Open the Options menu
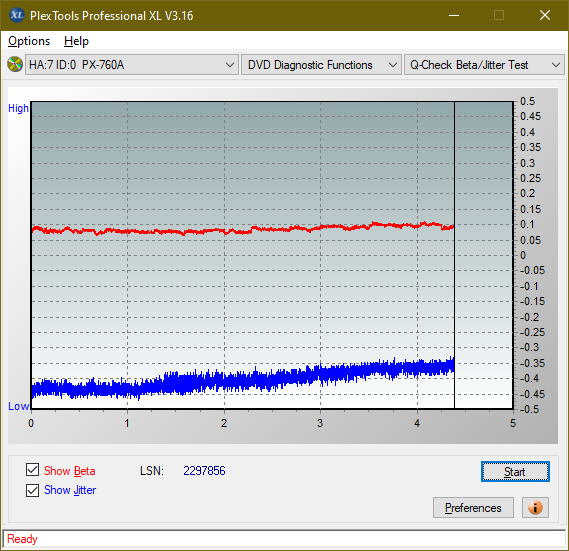 tap(29, 41)
